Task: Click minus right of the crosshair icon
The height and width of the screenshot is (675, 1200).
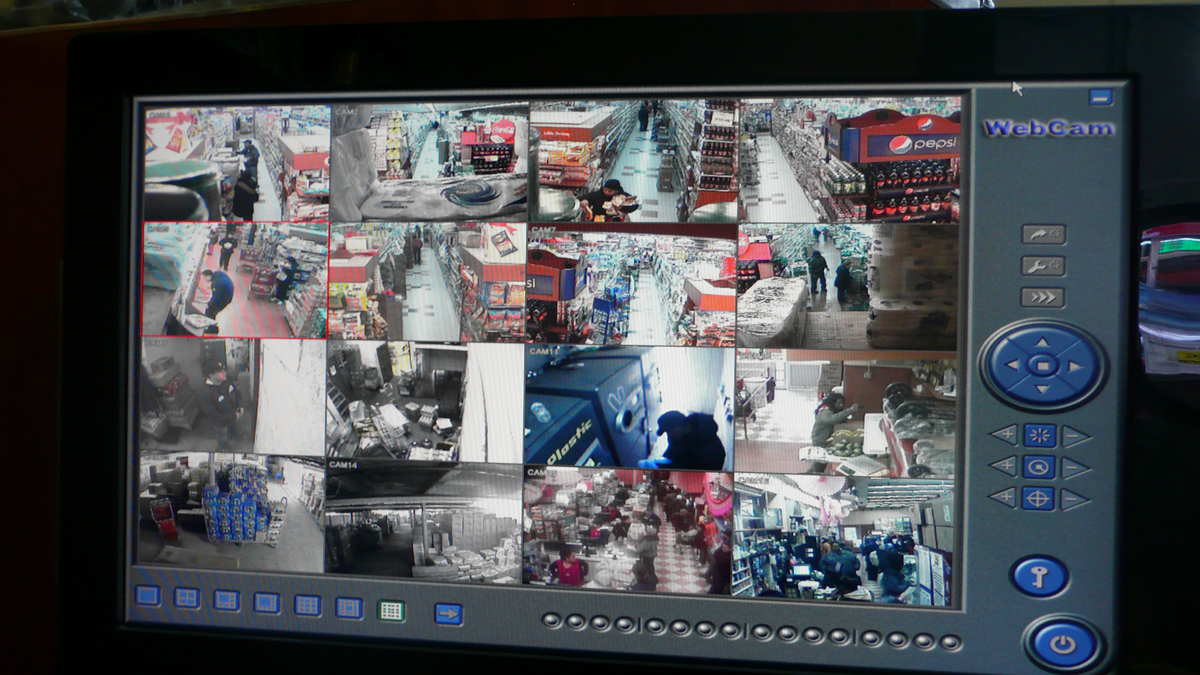Action: click(x=1075, y=499)
